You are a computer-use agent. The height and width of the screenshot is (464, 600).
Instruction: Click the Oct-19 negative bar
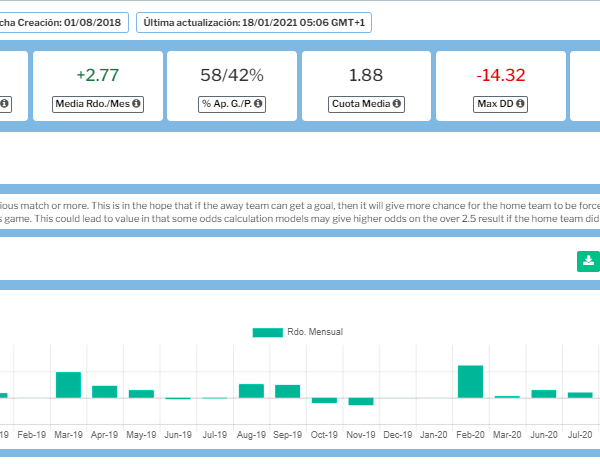(324, 401)
